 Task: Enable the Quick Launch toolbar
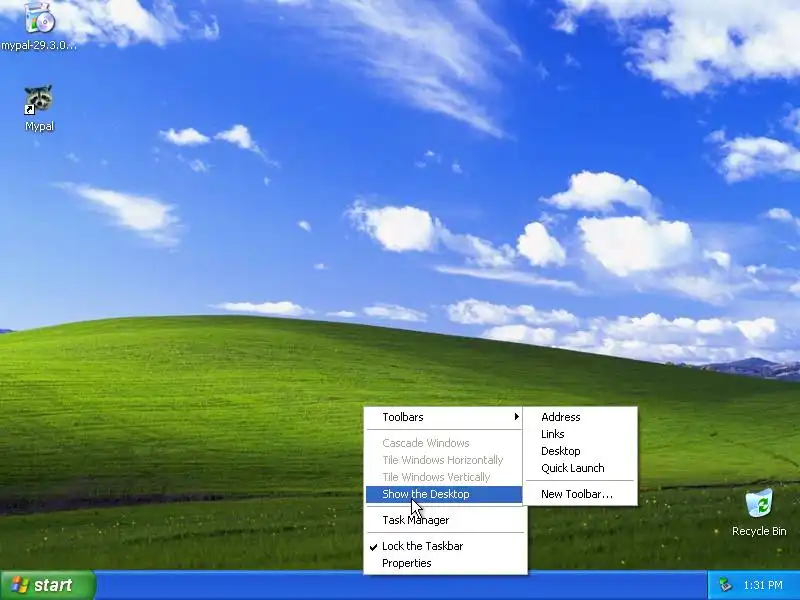pyautogui.click(x=580, y=468)
